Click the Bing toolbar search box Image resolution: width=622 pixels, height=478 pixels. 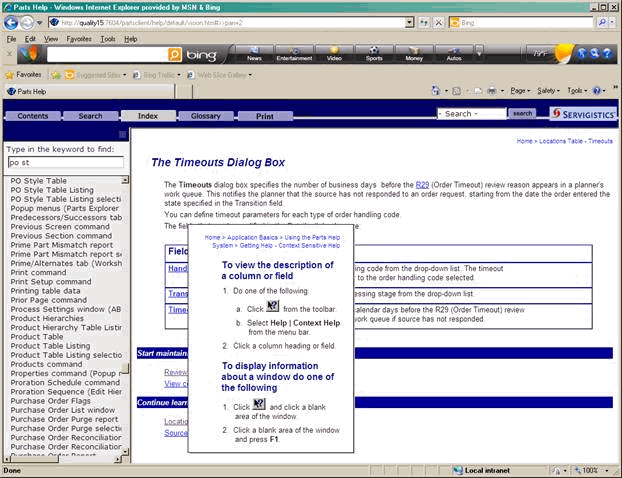pyautogui.click(x=106, y=55)
